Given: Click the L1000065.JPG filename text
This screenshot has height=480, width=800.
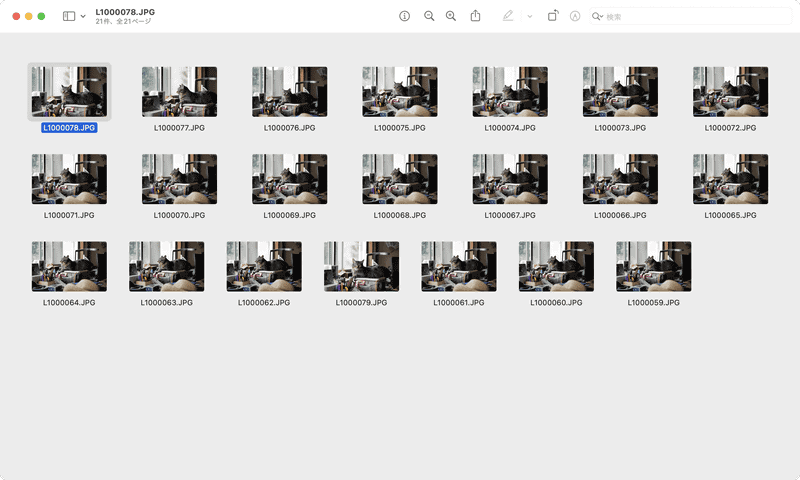Looking at the screenshot, I should click(731, 215).
